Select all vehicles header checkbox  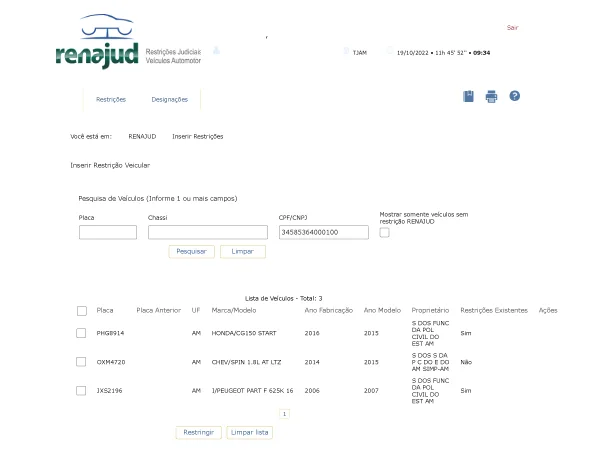point(82,311)
